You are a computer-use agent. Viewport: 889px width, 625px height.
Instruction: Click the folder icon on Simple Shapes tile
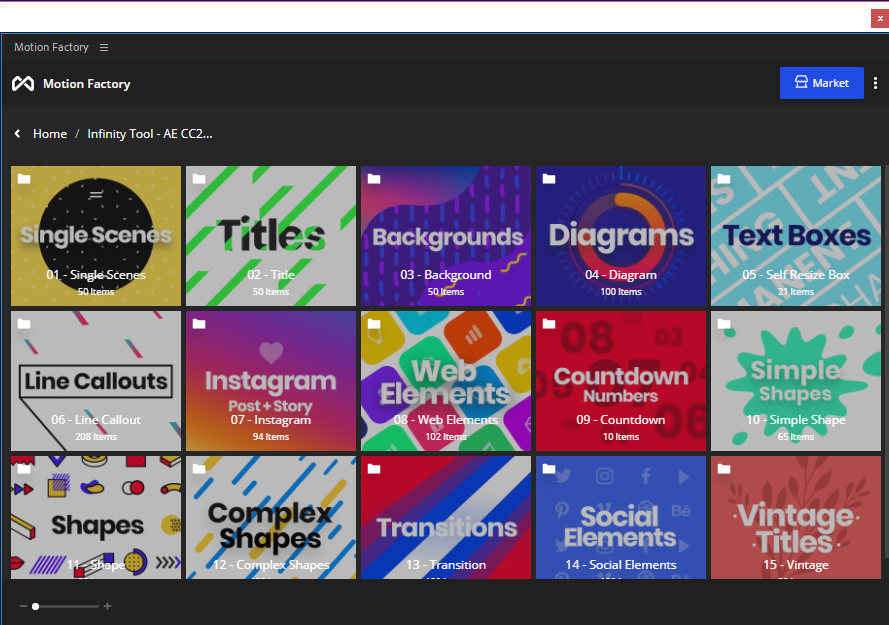click(x=724, y=324)
